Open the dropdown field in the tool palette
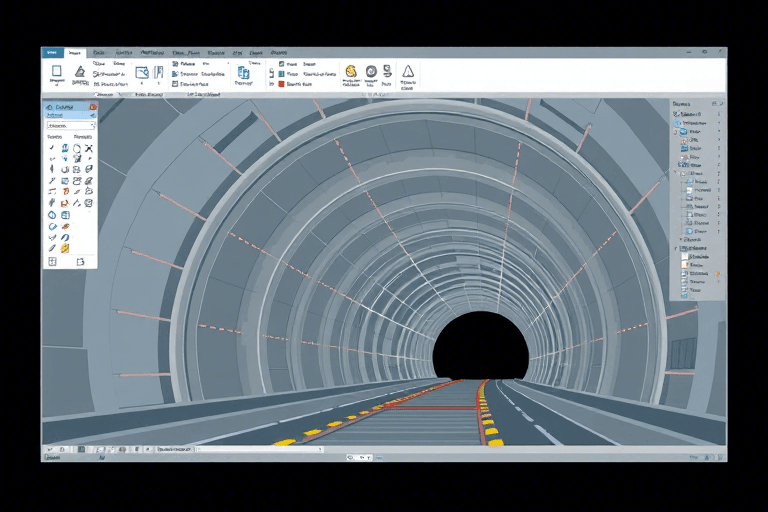Viewport: 768px width, 512px height. (x=70, y=127)
